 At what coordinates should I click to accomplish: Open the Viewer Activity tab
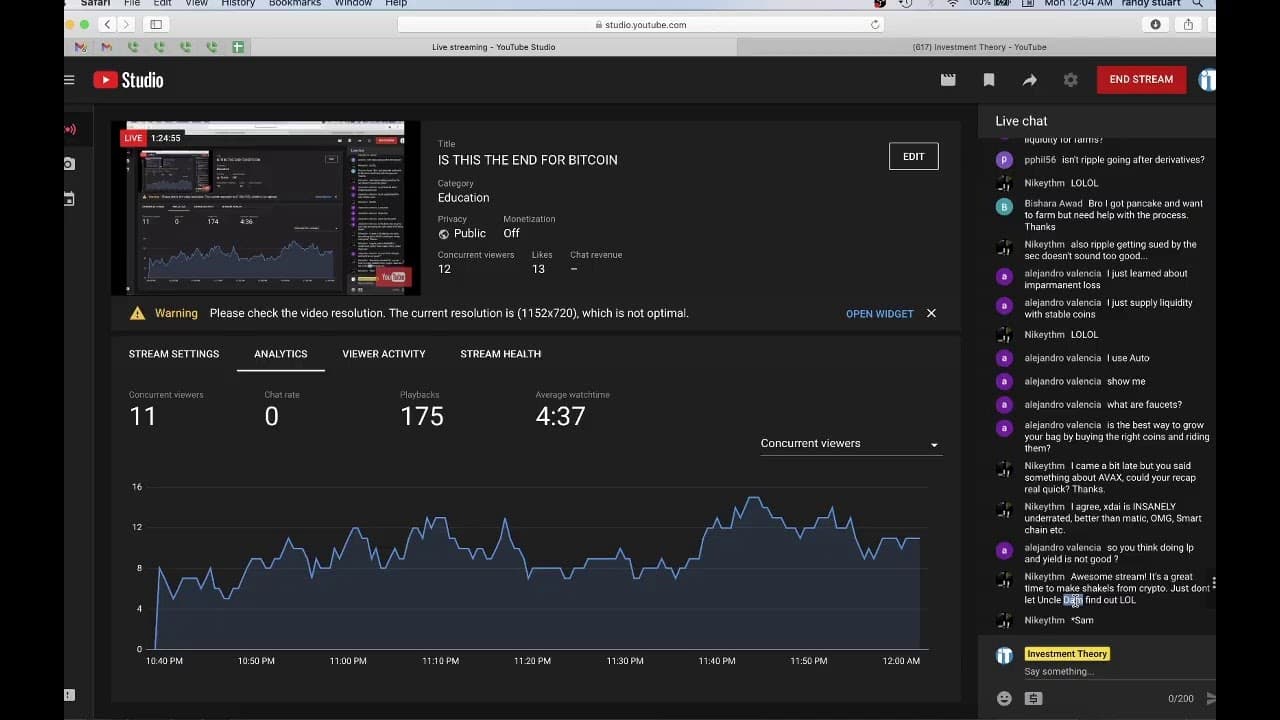click(384, 354)
